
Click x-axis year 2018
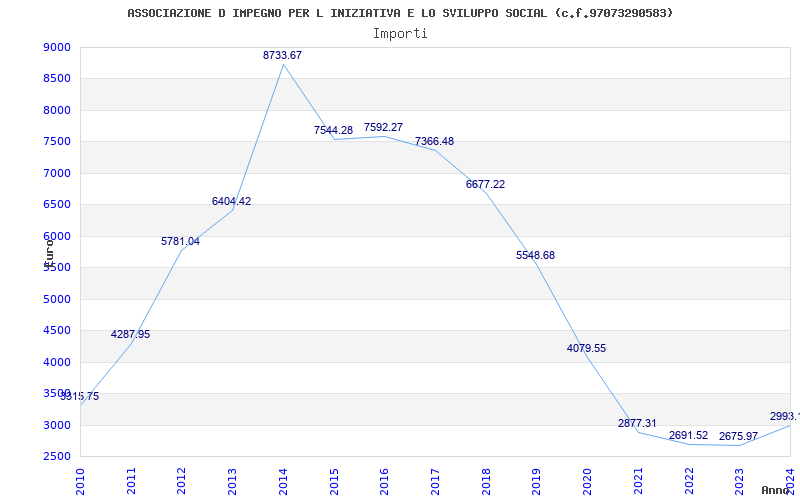pos(486,481)
